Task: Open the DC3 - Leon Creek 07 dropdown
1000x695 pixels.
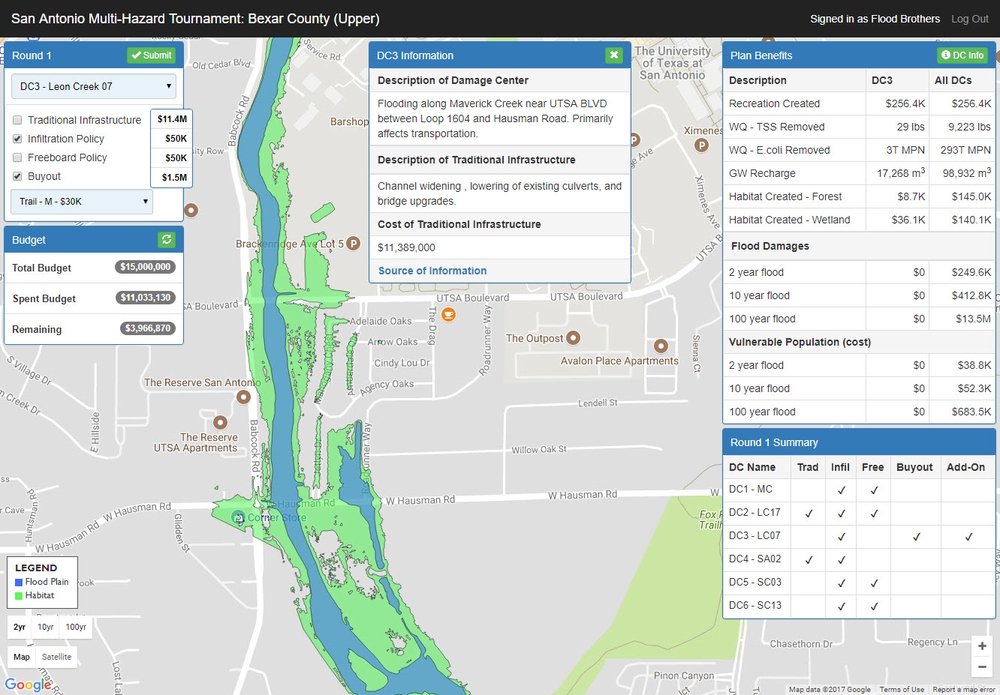Action: tap(93, 87)
